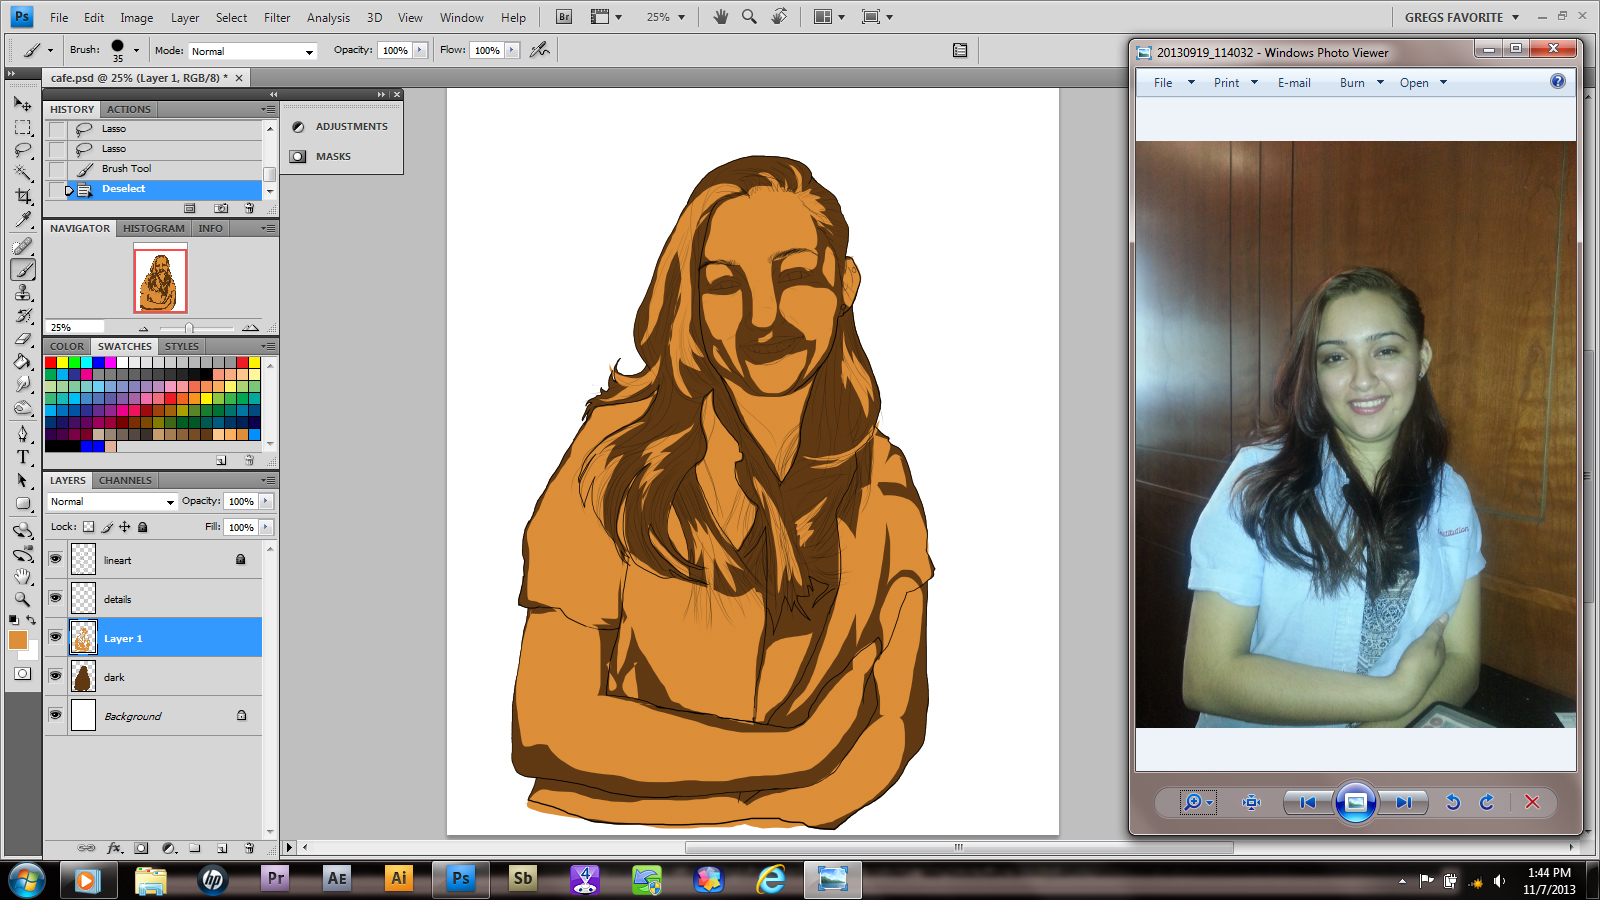Select the Lasso tool in toolbox
1600x900 pixels.
point(23,150)
